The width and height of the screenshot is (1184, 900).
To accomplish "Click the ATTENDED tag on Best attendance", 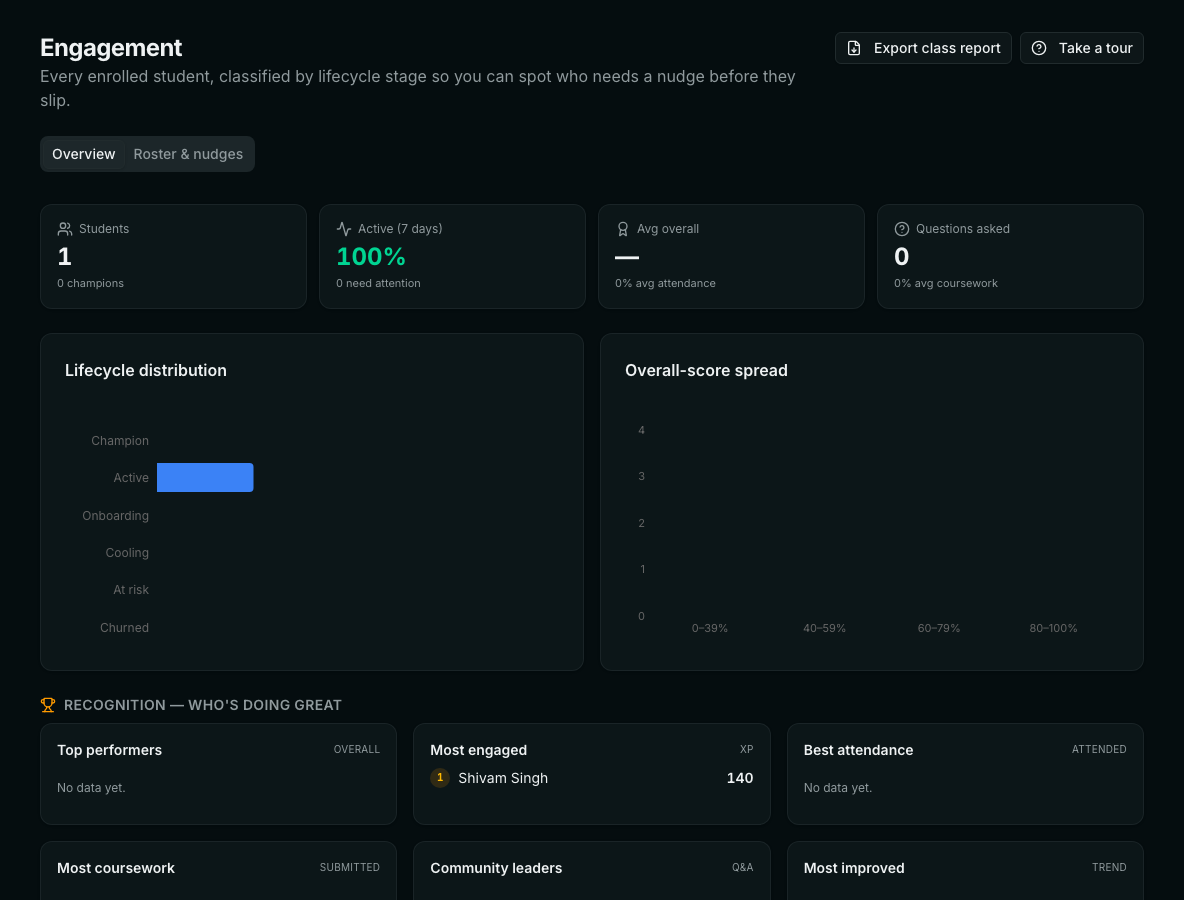I will tap(1099, 749).
